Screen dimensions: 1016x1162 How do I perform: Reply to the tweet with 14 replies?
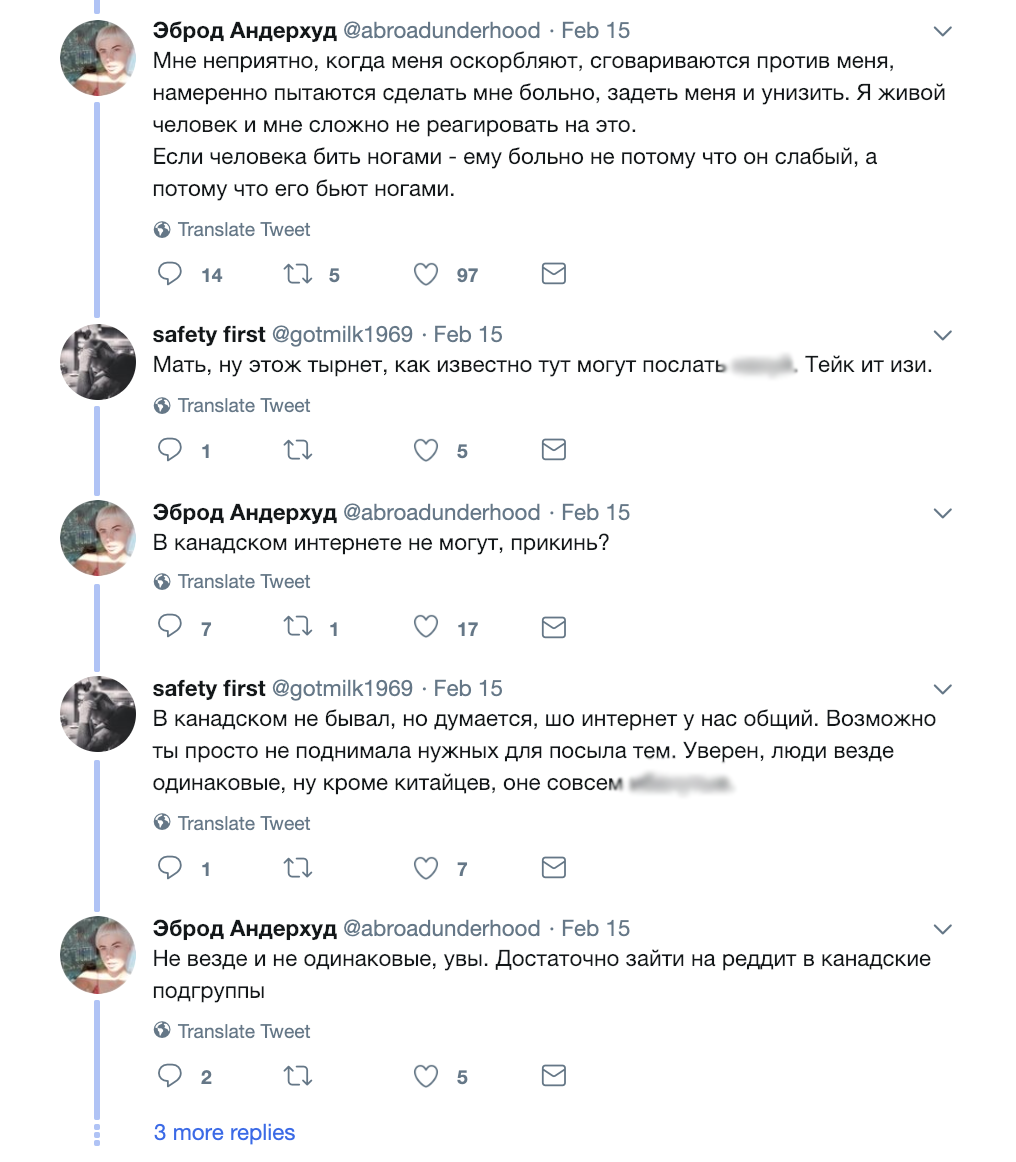[170, 274]
